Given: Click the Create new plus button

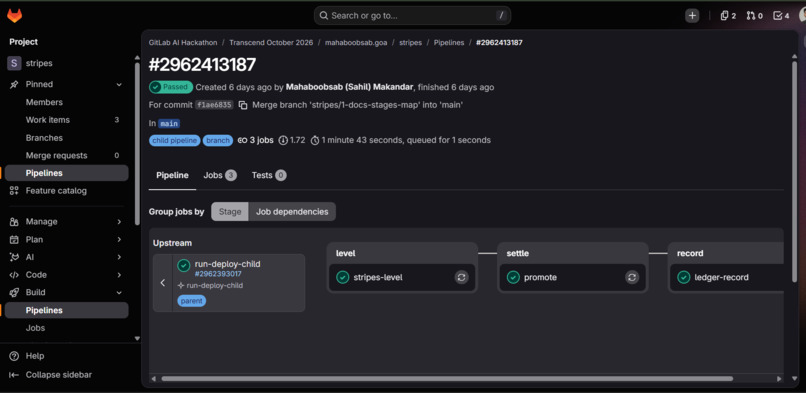Looking at the screenshot, I should point(692,16).
